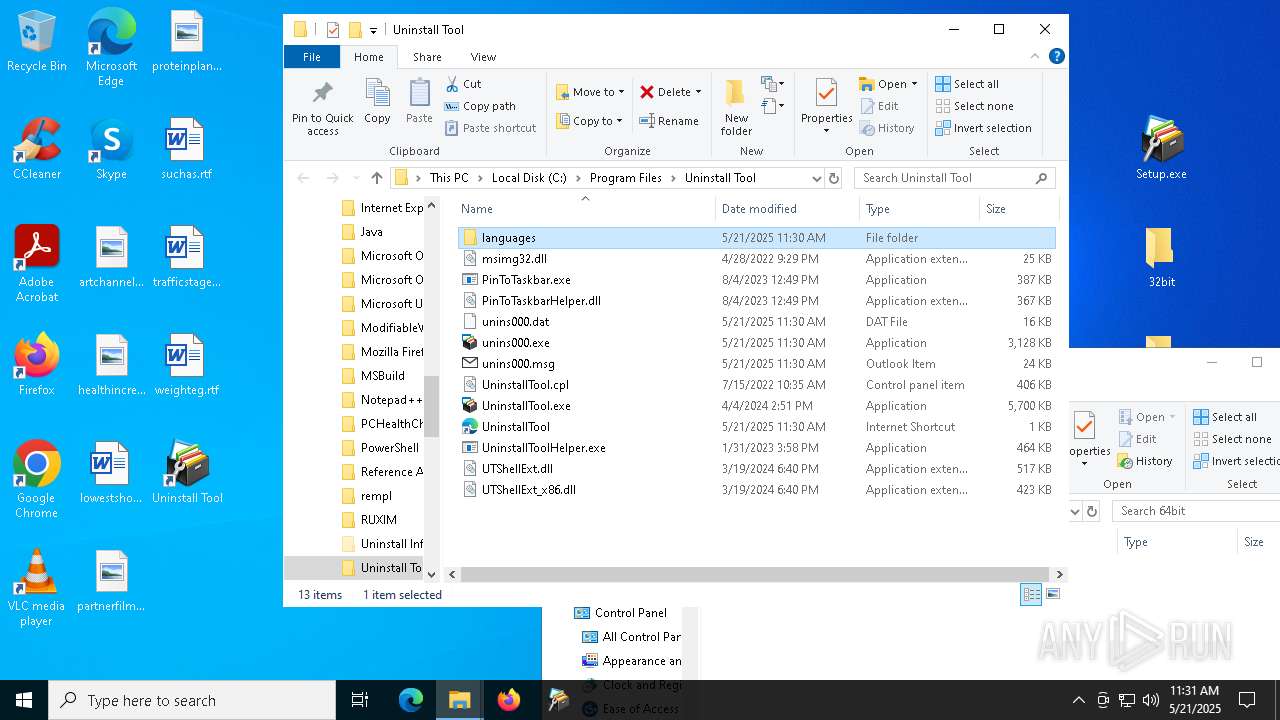Open the File ribbon tab

click(x=312, y=57)
